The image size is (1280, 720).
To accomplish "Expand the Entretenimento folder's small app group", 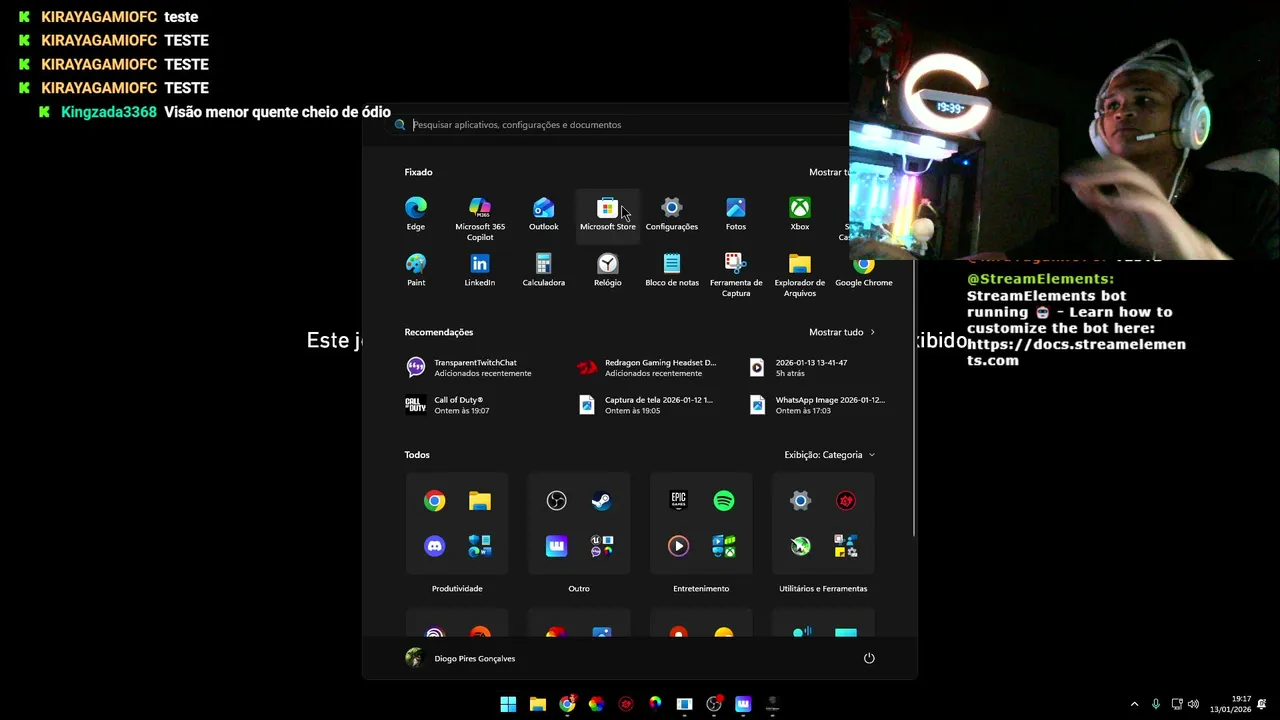I will tap(724, 546).
